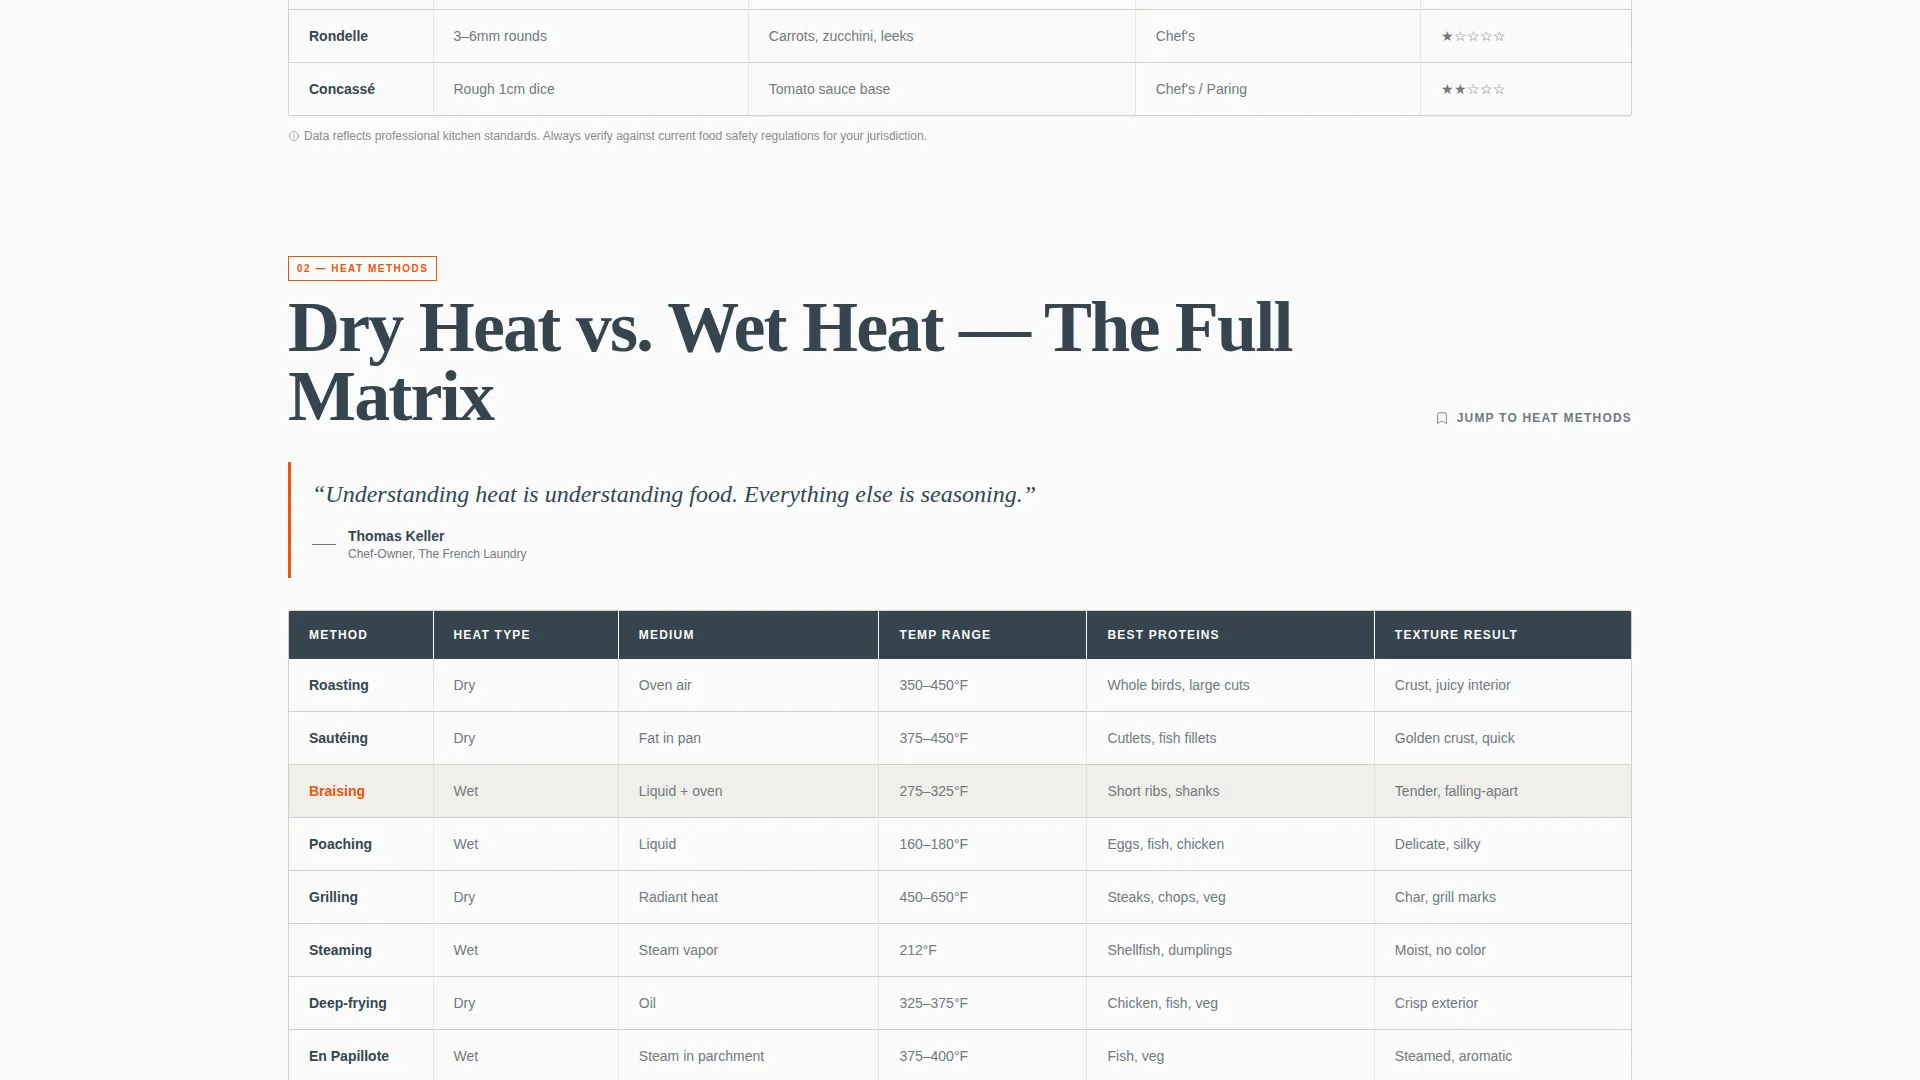
Task: Click the Sautéing method name
Action: tap(338, 738)
